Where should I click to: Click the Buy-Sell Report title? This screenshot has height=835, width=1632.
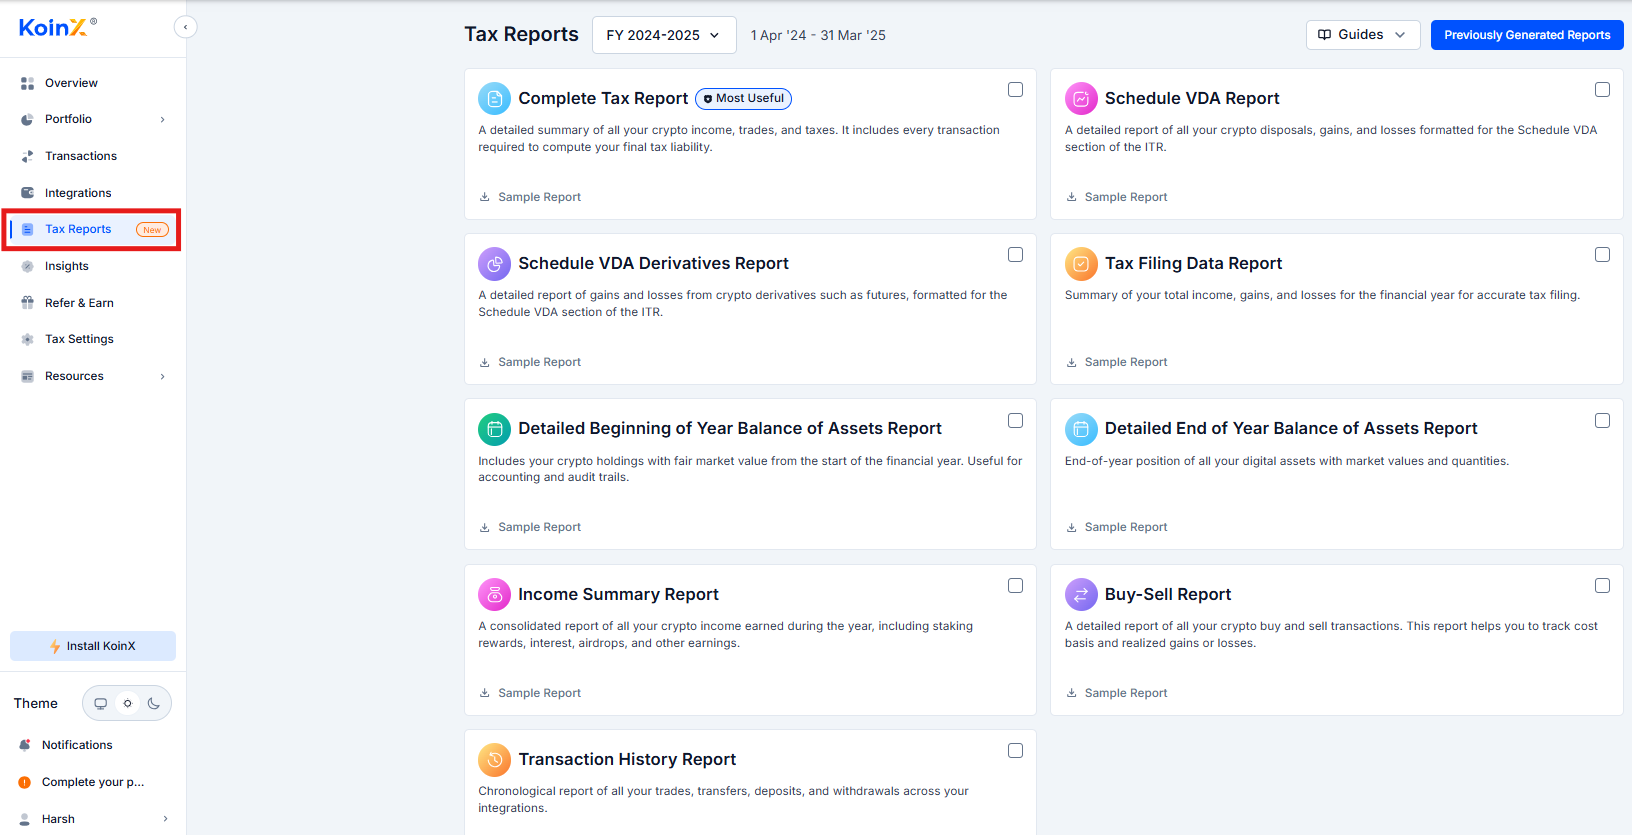[1168, 594]
